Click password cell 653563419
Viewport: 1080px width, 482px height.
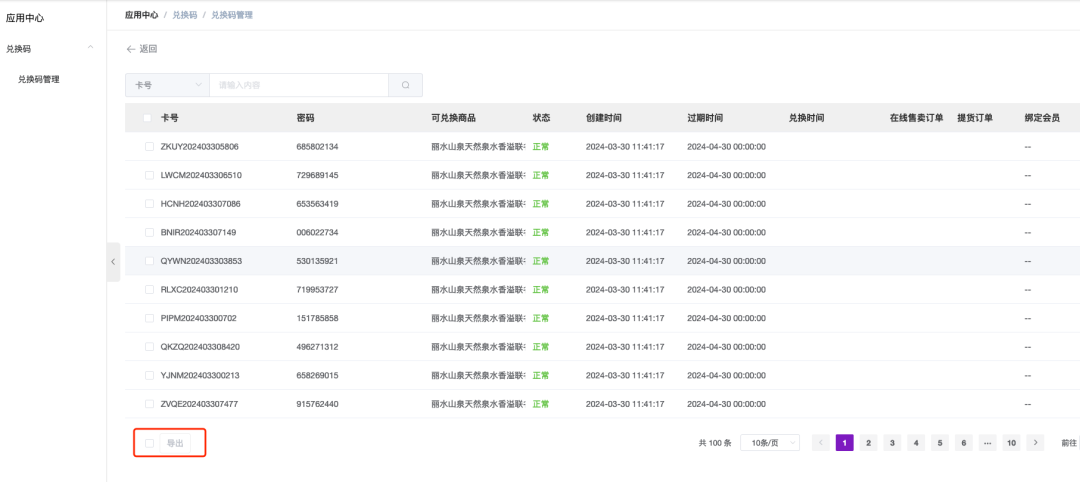[x=318, y=204]
